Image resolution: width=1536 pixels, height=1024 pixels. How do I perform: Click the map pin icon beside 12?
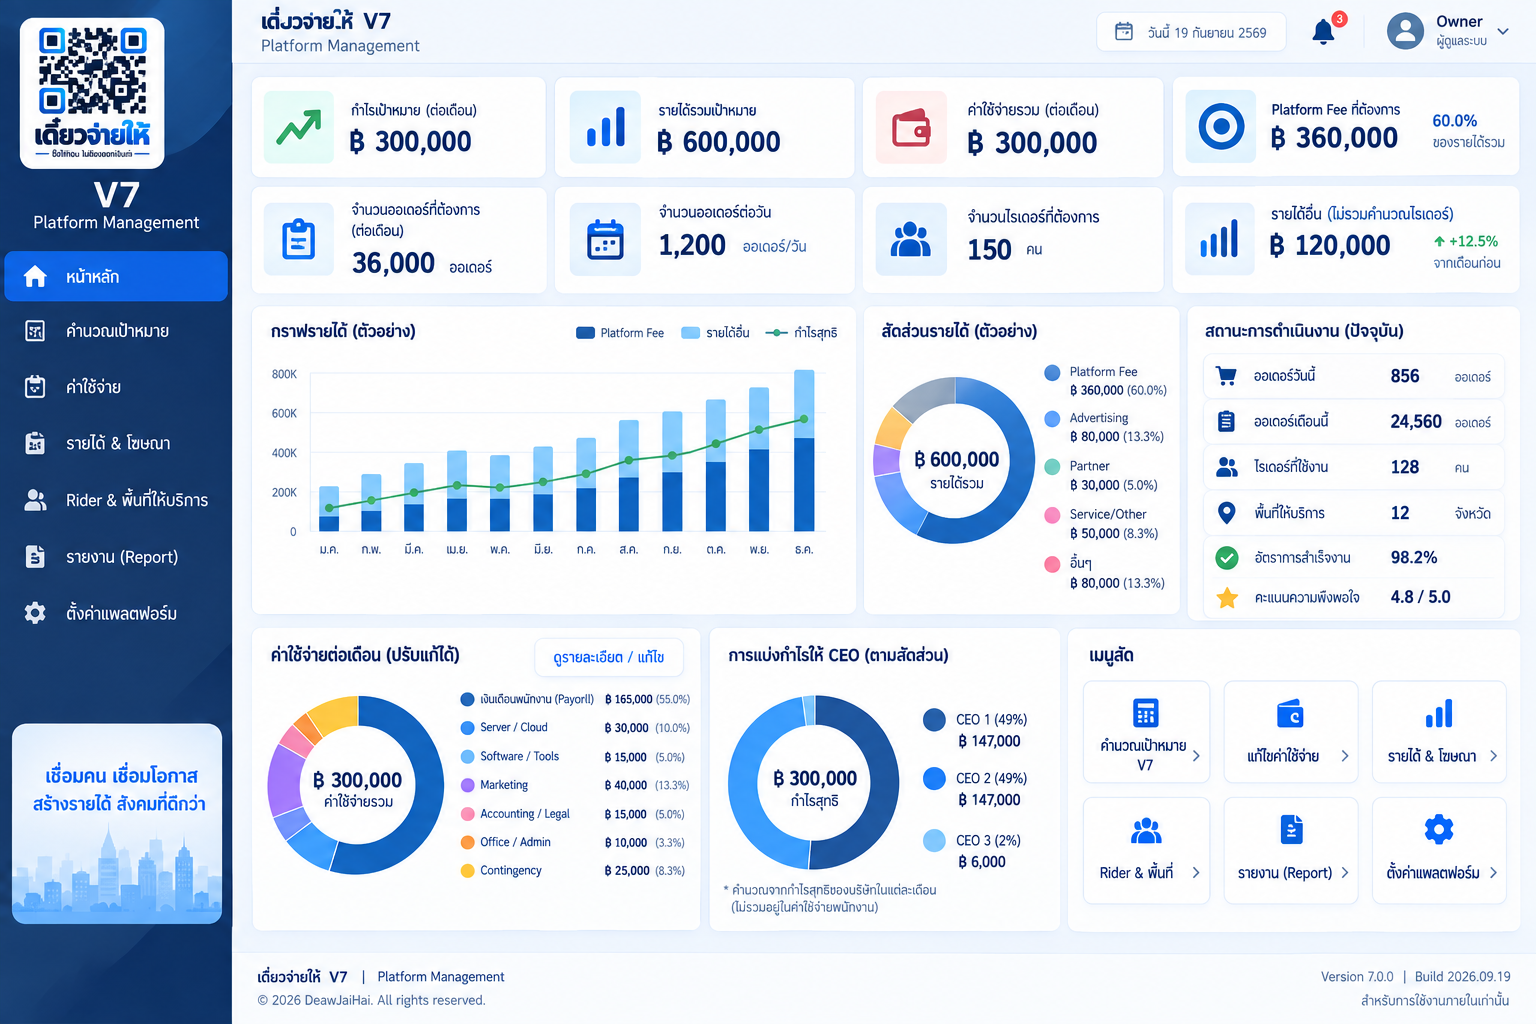pos(1227,513)
